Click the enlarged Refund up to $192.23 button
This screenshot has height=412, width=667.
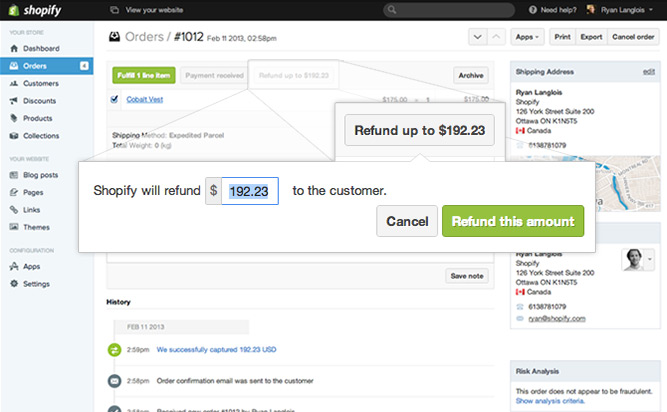click(419, 130)
